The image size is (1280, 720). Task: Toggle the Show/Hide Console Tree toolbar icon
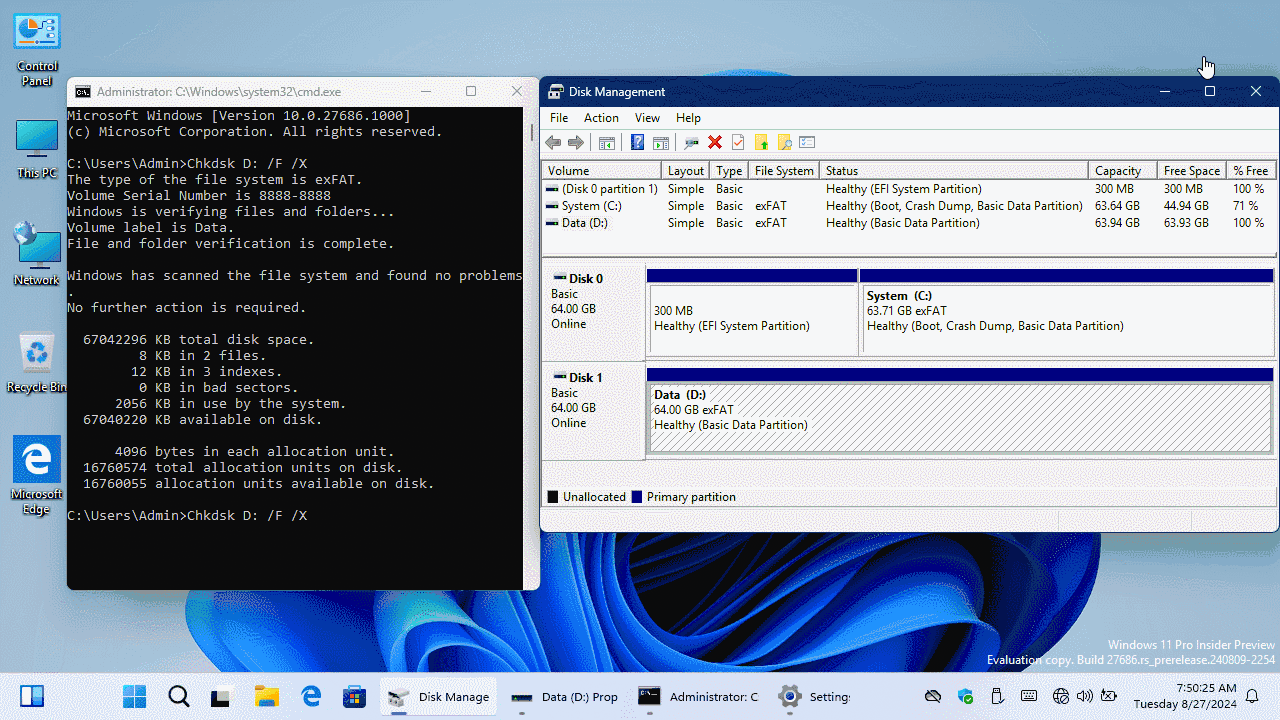[x=607, y=143]
